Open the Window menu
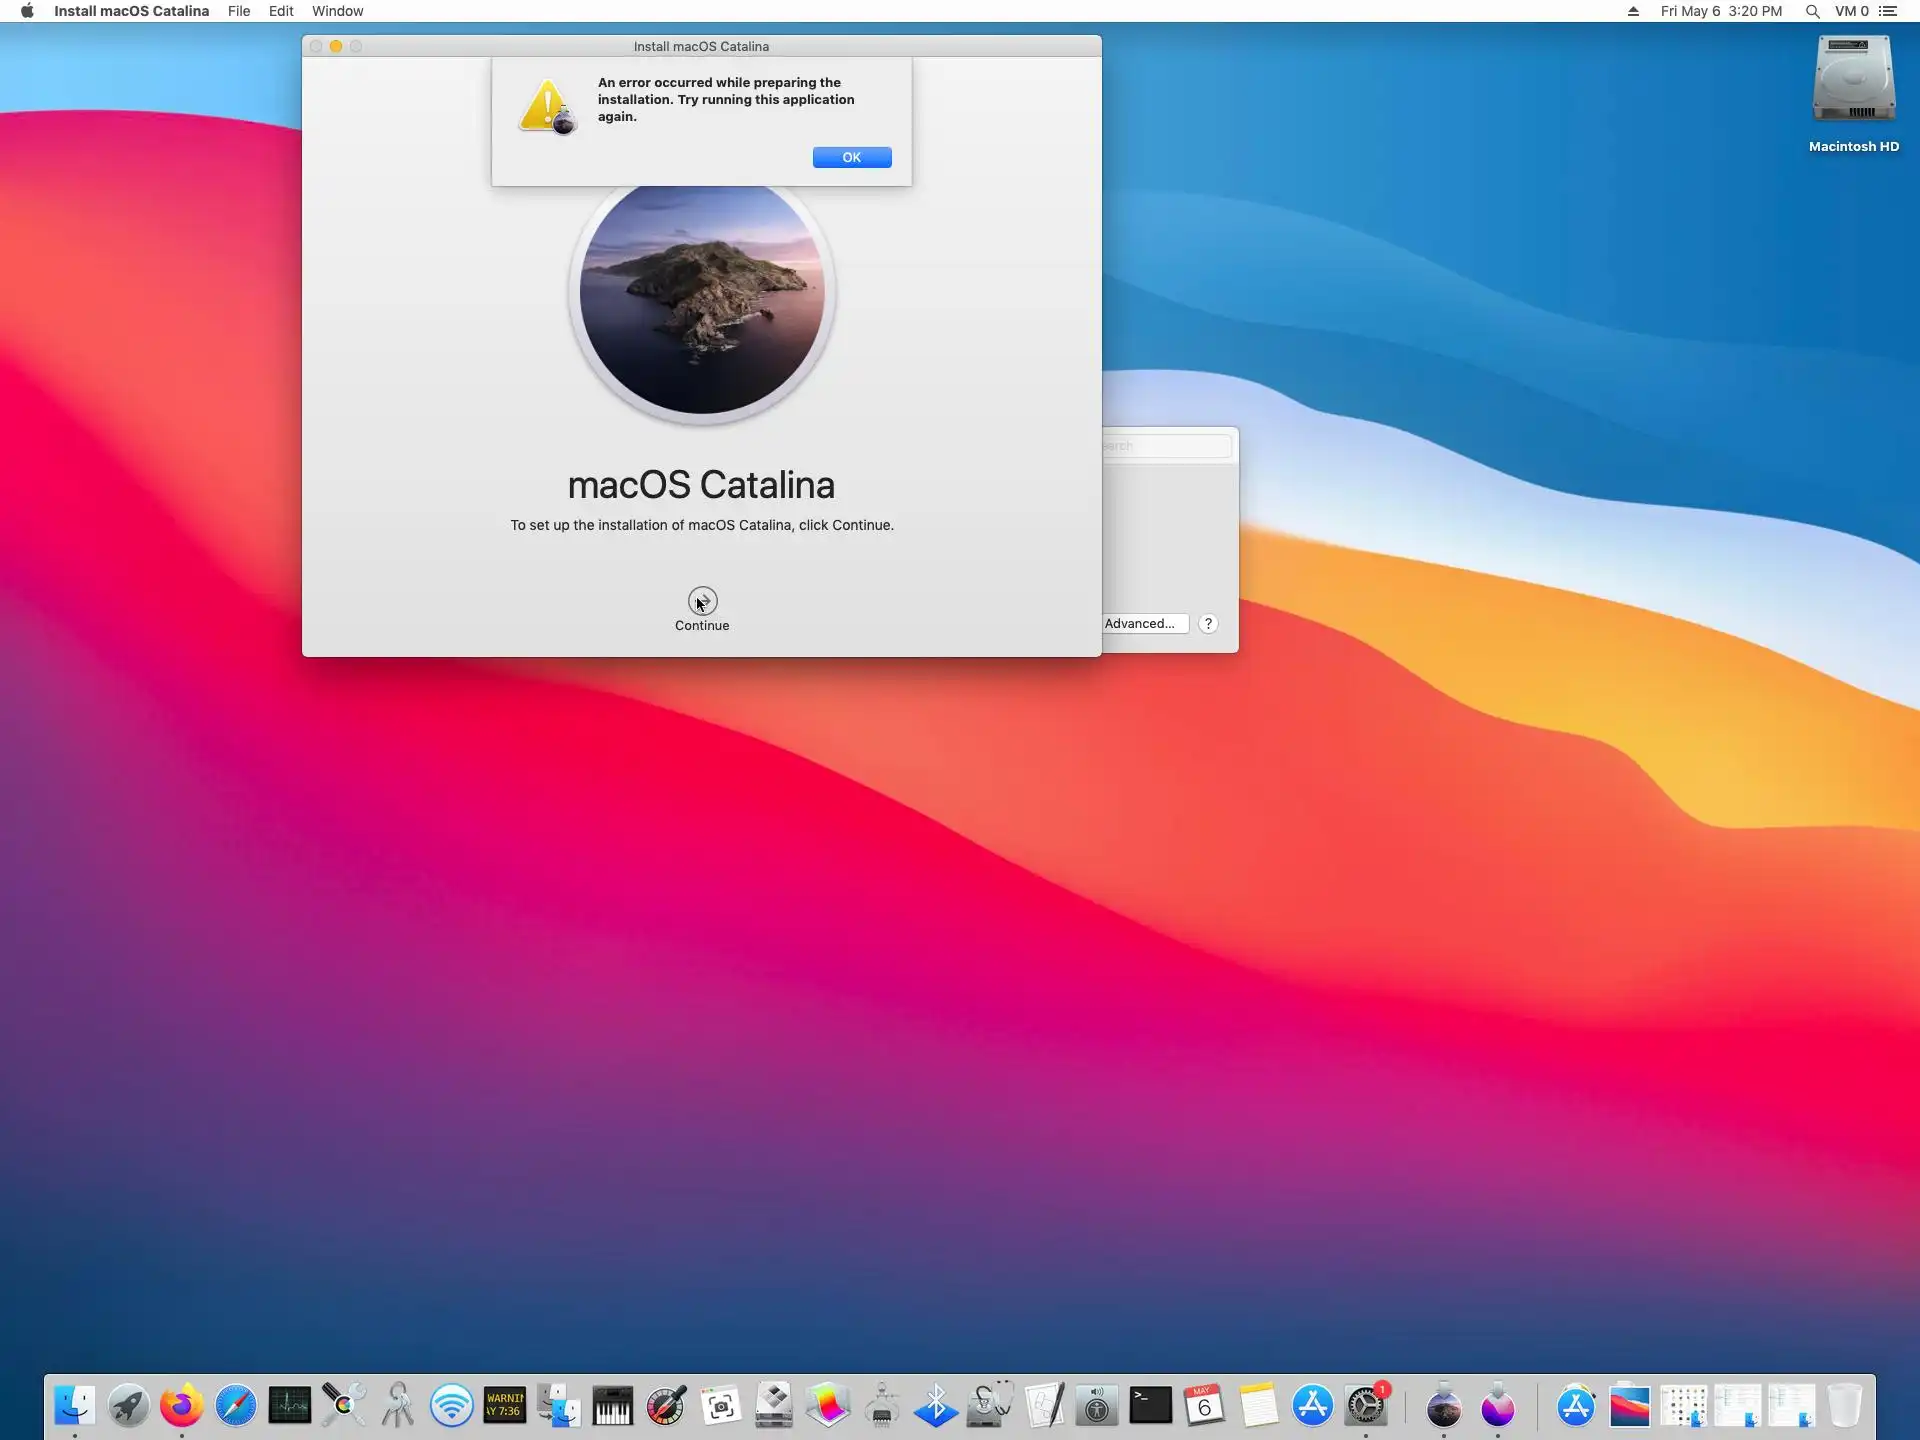This screenshot has height=1440, width=1920. (337, 11)
